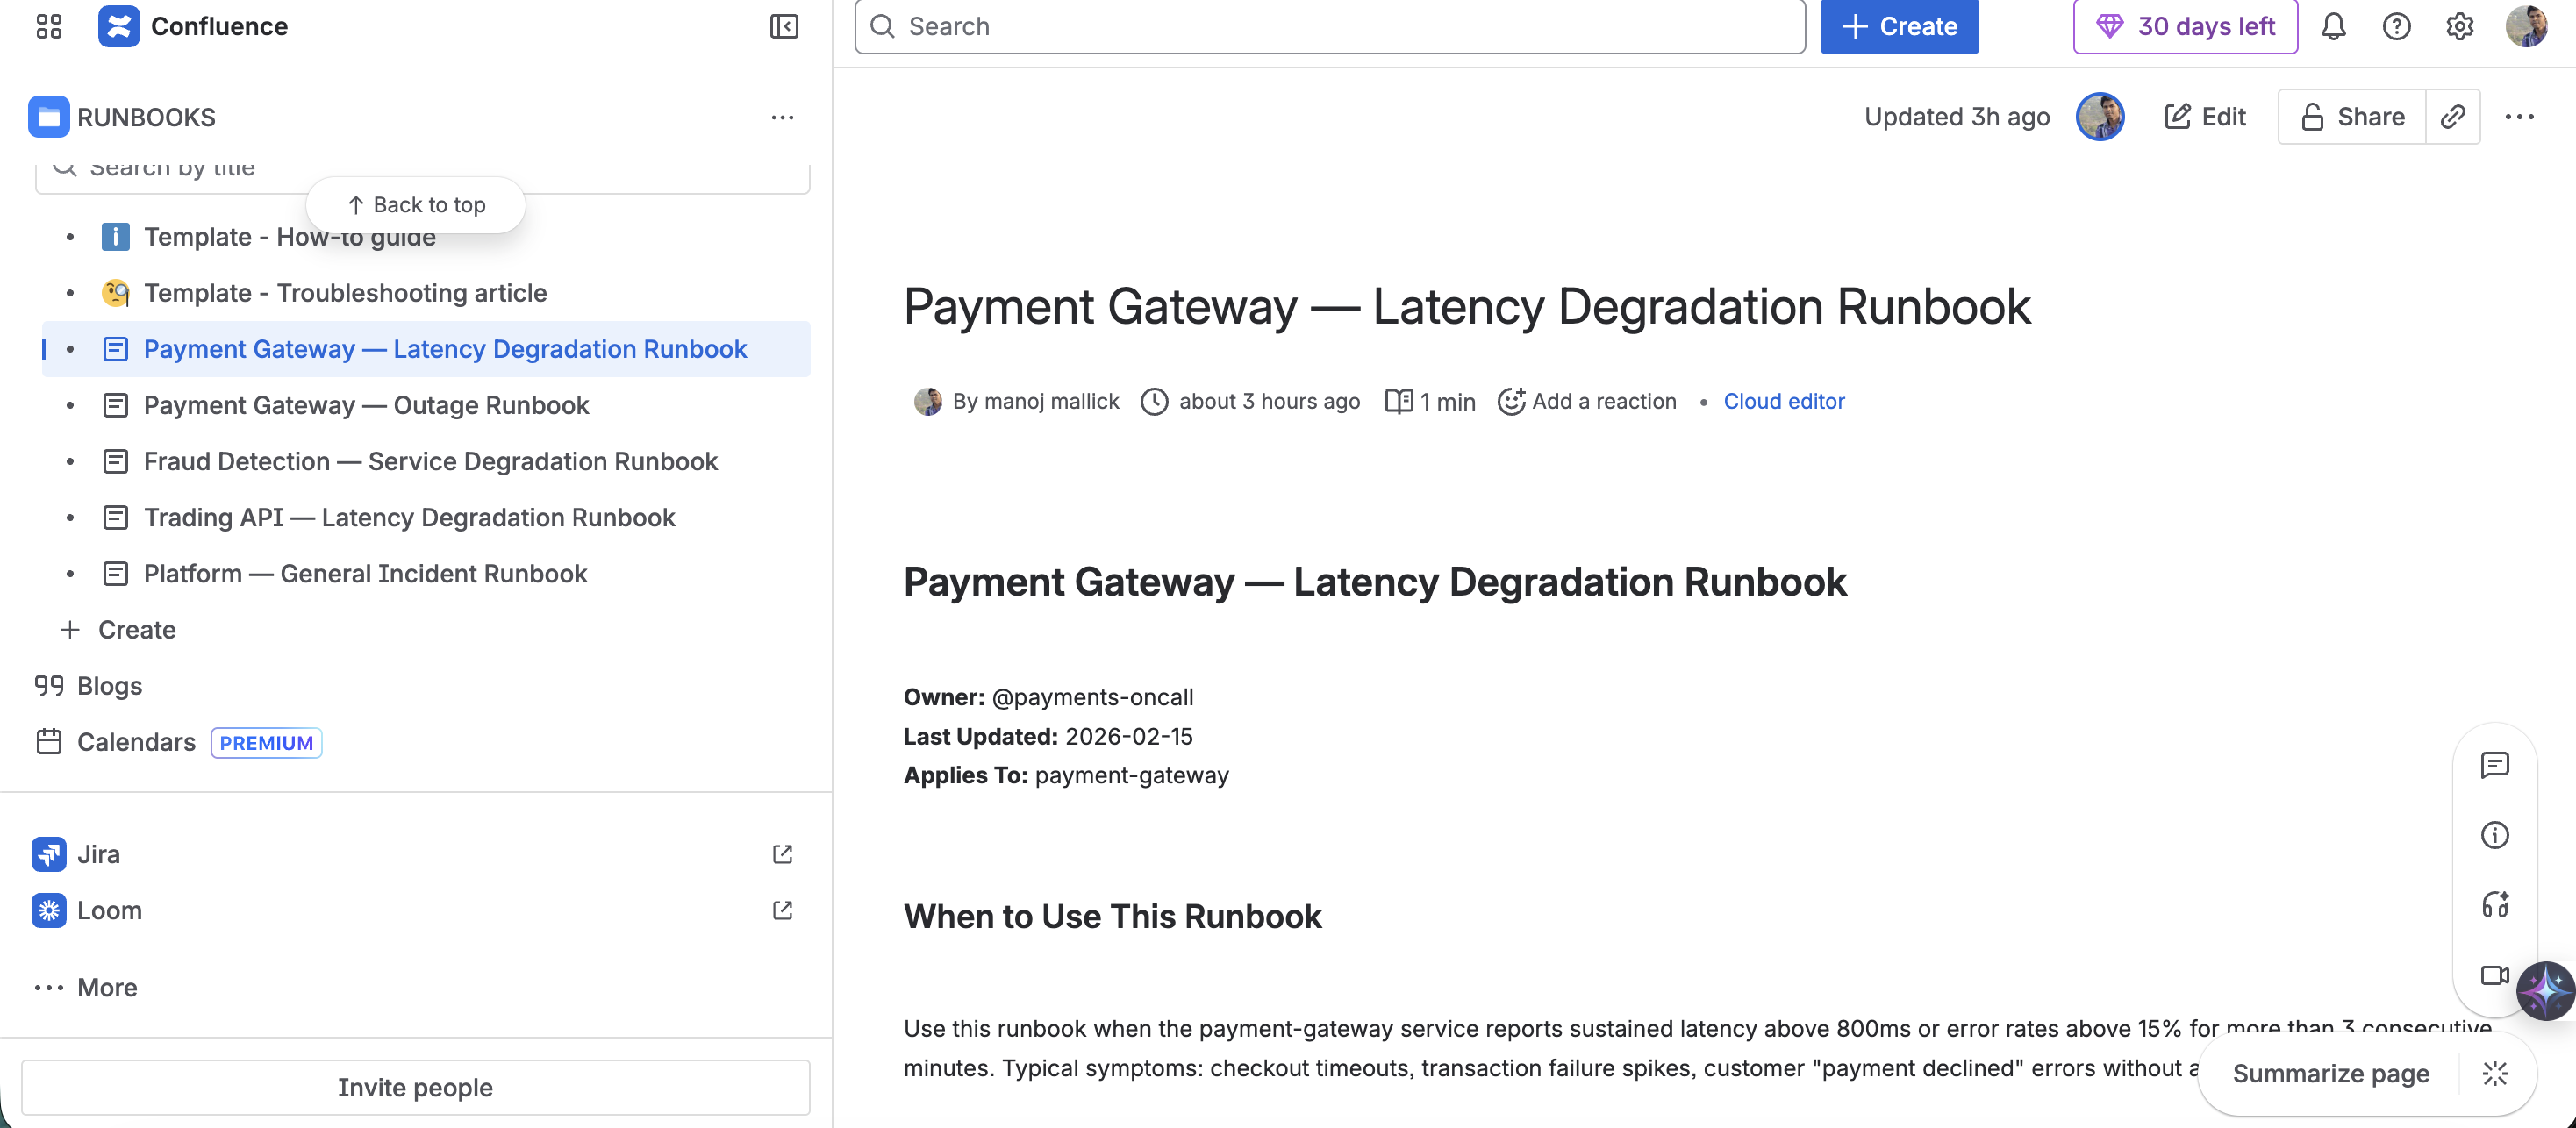Viewport: 2576px width, 1128px height.
Task: Click the blue Create button
Action: pyautogui.click(x=1898, y=26)
